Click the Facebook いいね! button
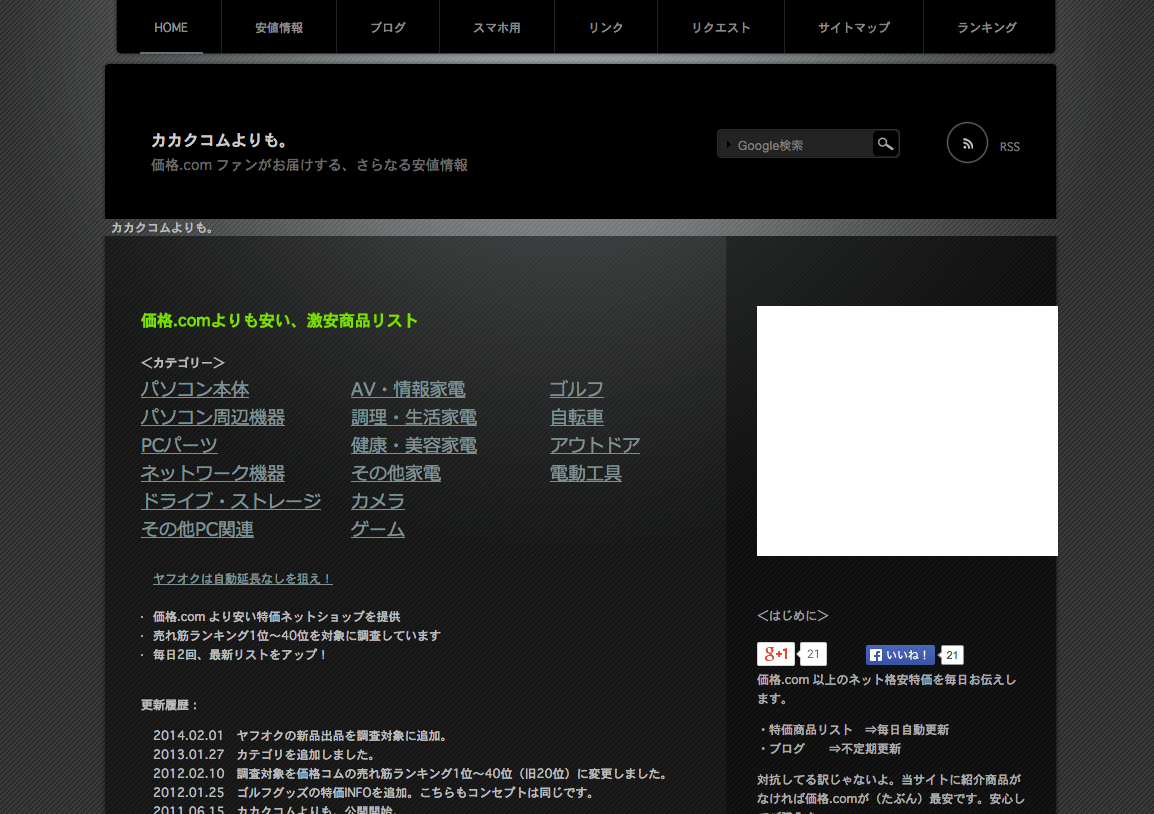 (x=900, y=655)
